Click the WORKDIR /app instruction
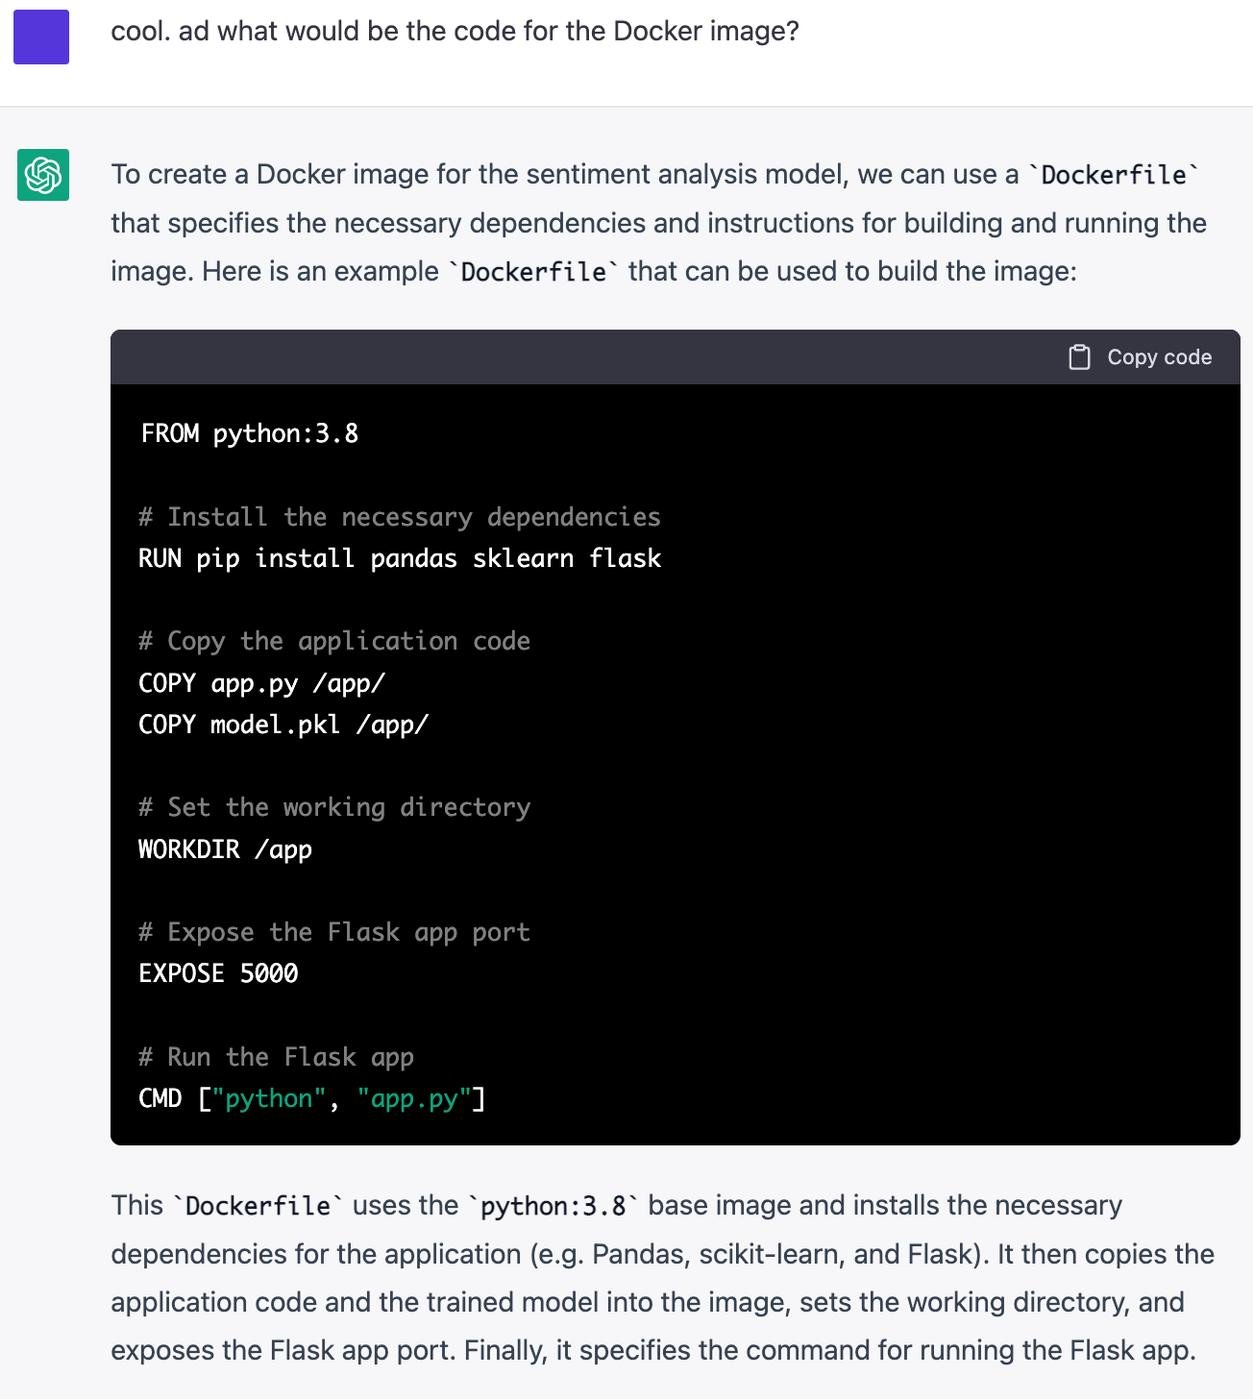The height and width of the screenshot is (1400, 1253). click(225, 849)
